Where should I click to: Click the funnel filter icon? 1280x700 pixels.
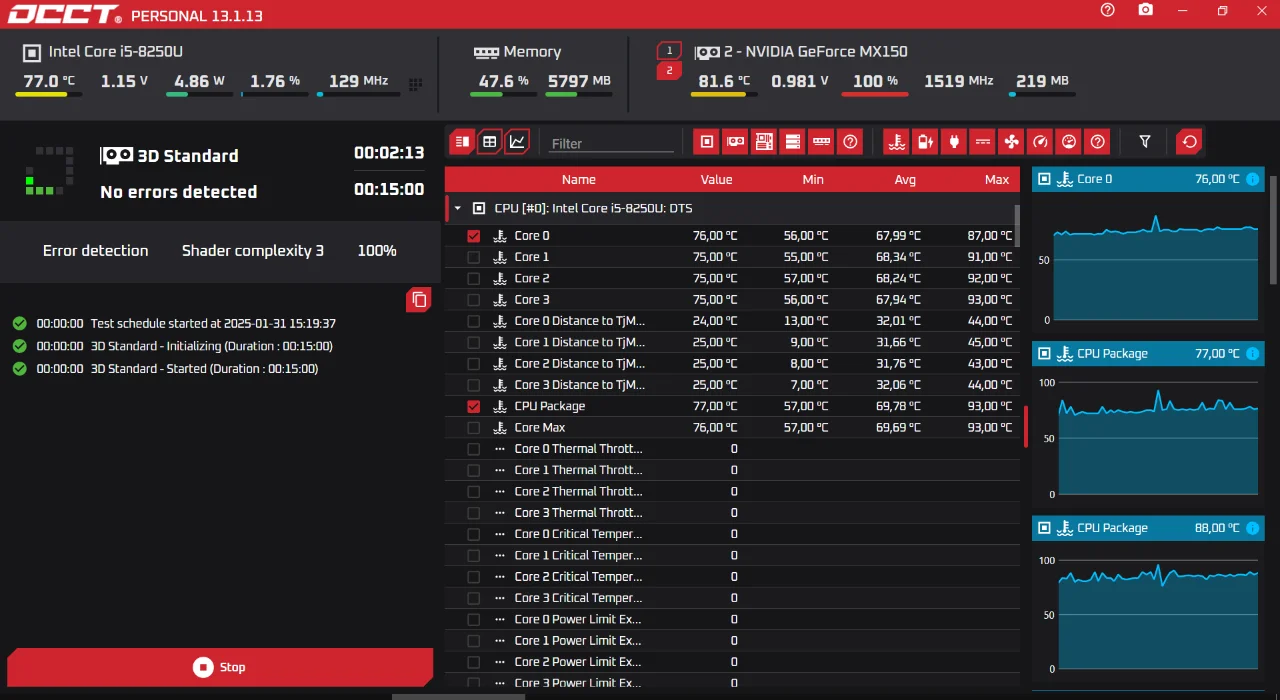click(1145, 142)
